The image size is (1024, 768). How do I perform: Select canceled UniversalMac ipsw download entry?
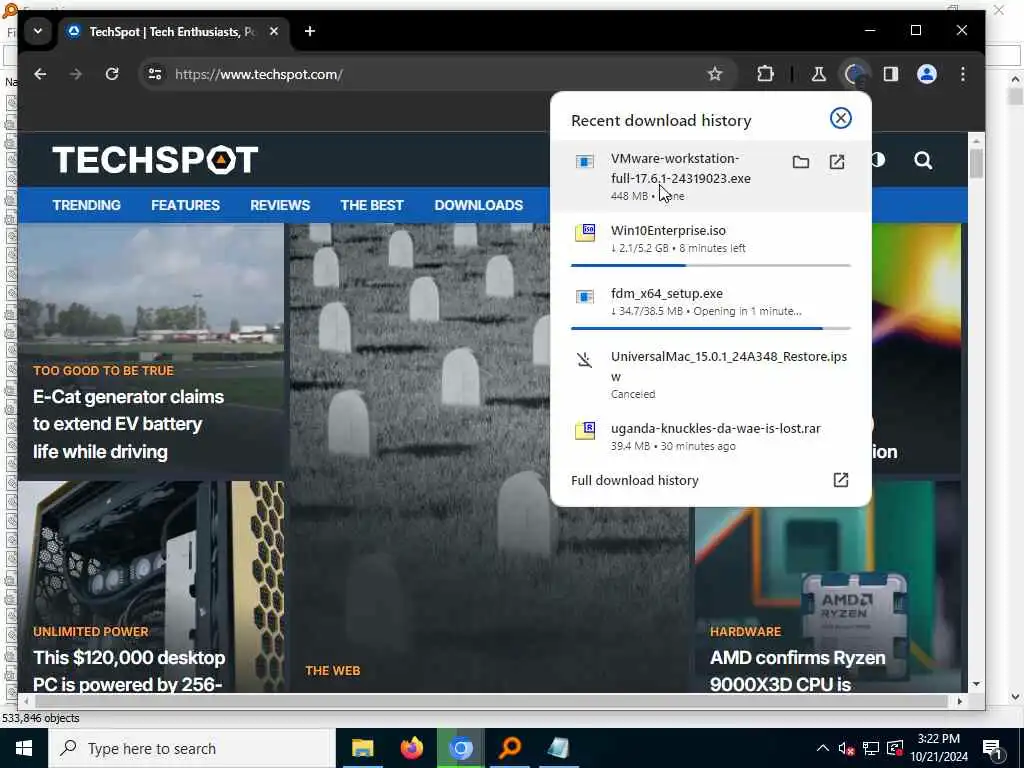click(x=711, y=374)
